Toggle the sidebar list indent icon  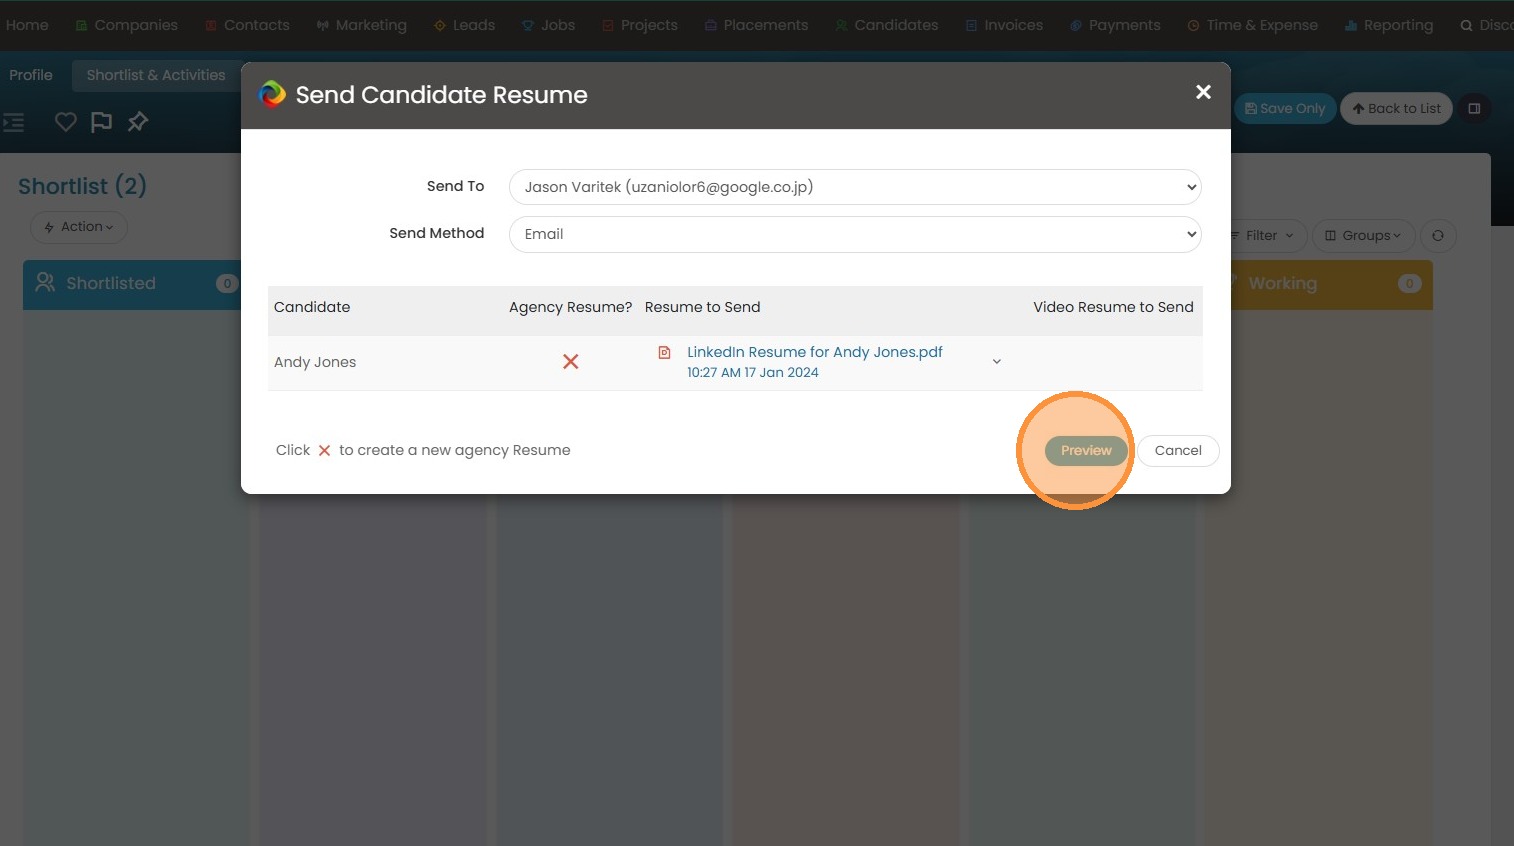(14, 123)
